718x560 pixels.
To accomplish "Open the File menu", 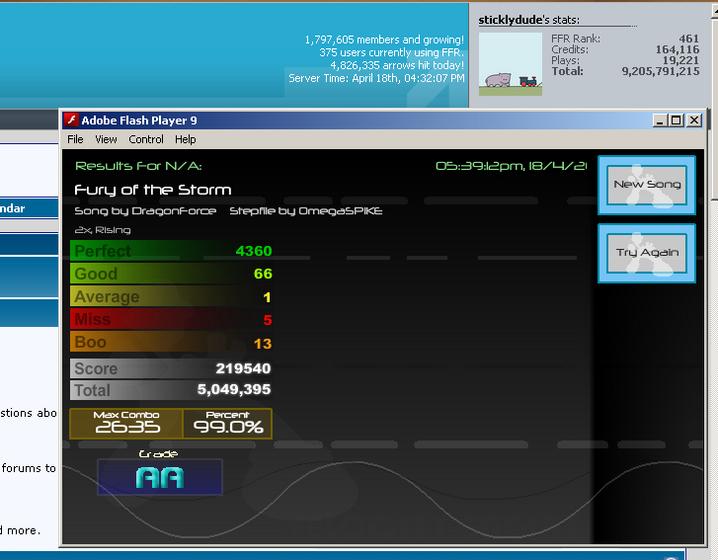I will (75, 139).
